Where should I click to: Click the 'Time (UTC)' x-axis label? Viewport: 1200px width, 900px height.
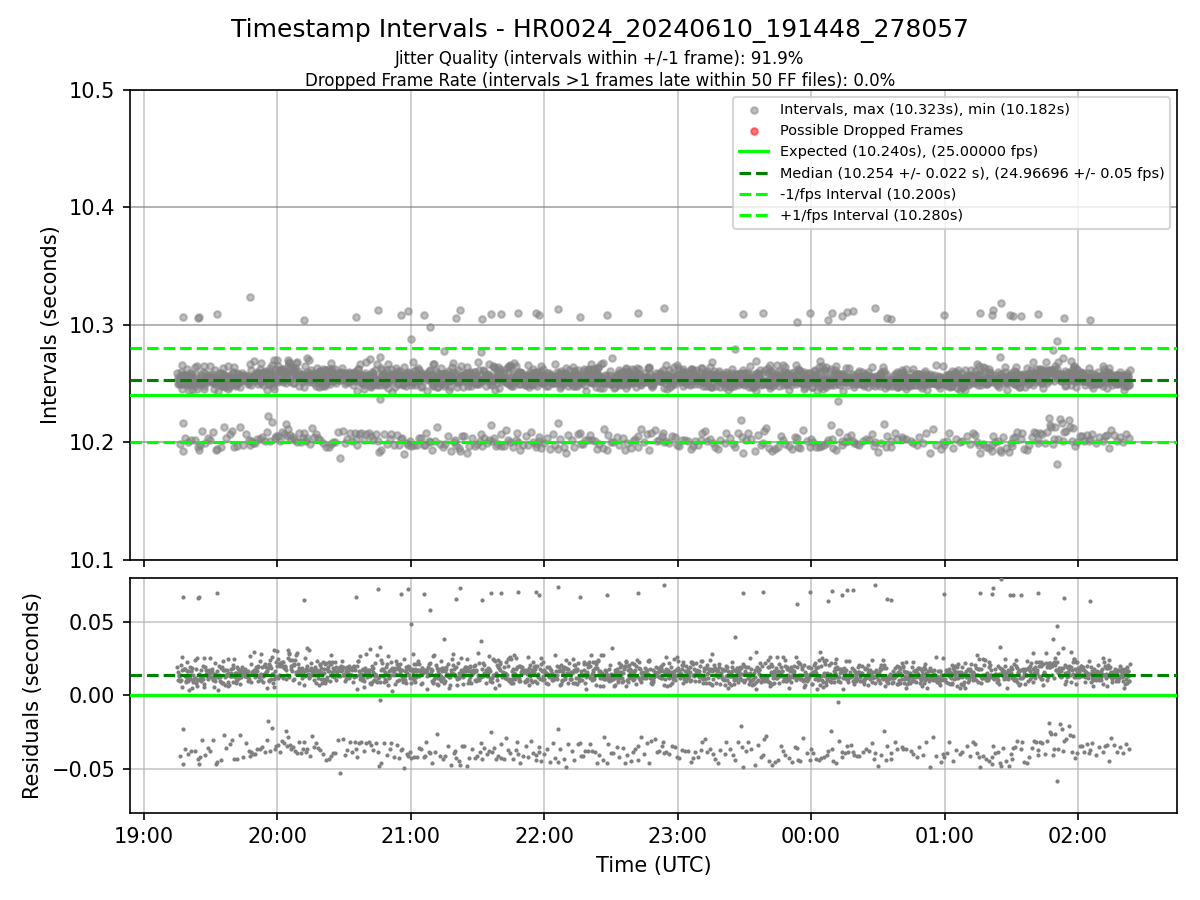(653, 865)
